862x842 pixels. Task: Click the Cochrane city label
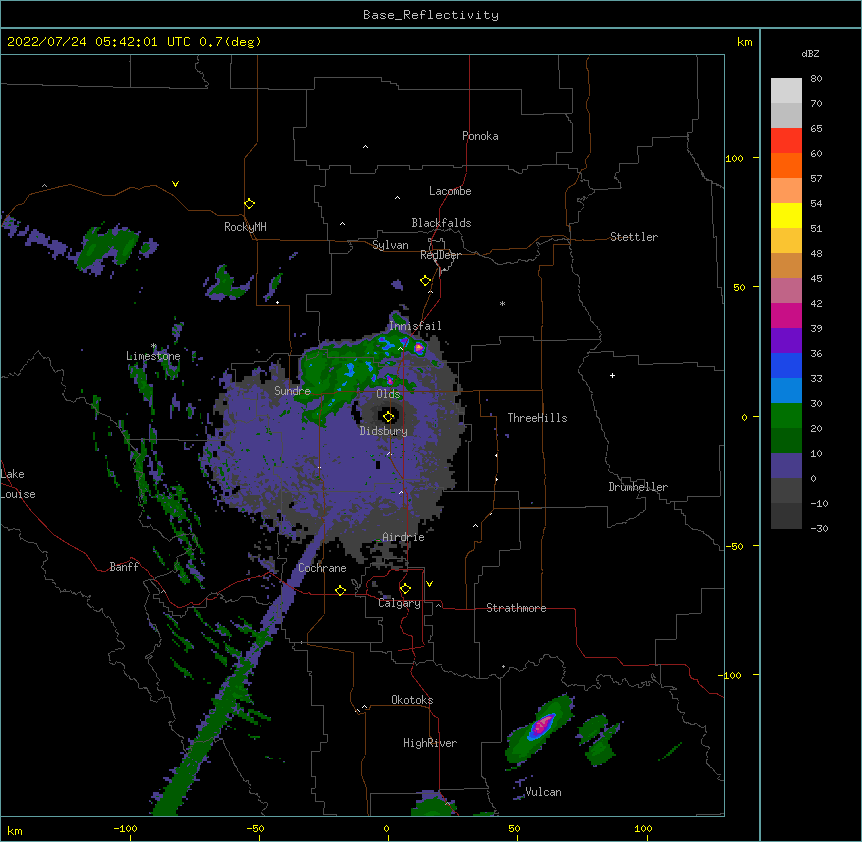tap(322, 568)
